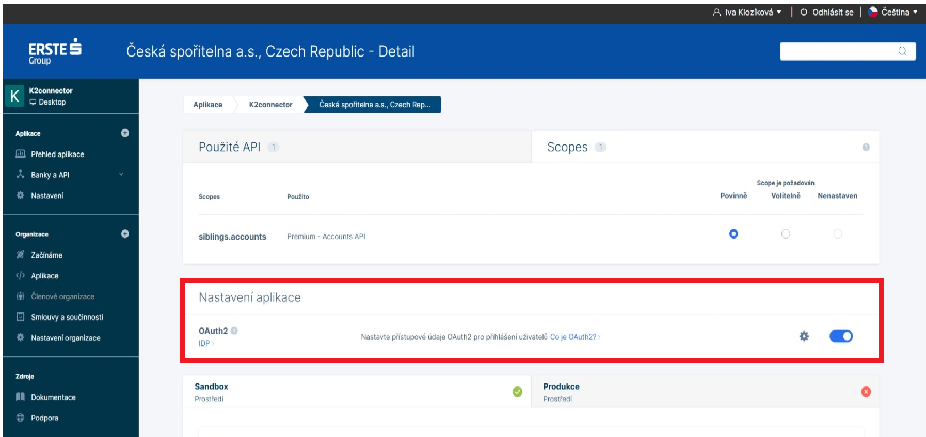Screen dimensions: 926x437
Task: Click Odhlásit se link
Action: [x=827, y=12]
